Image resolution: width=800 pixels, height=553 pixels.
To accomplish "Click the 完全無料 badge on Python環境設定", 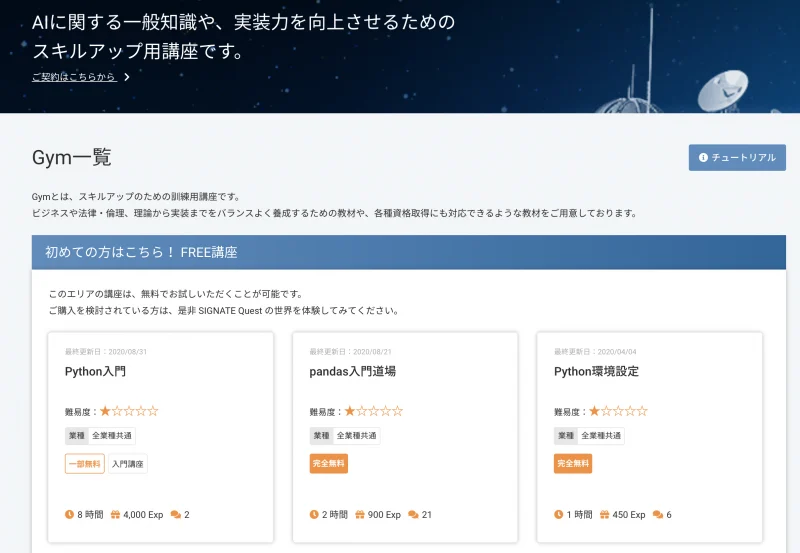I will [x=573, y=464].
